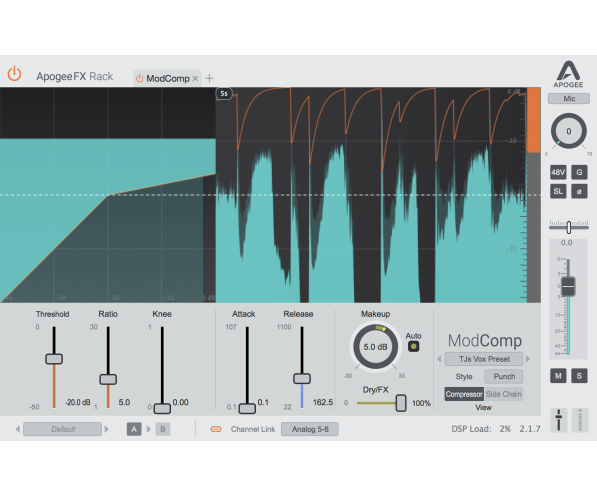
Task: Click the attack value 0.1
Action: pos(263,403)
